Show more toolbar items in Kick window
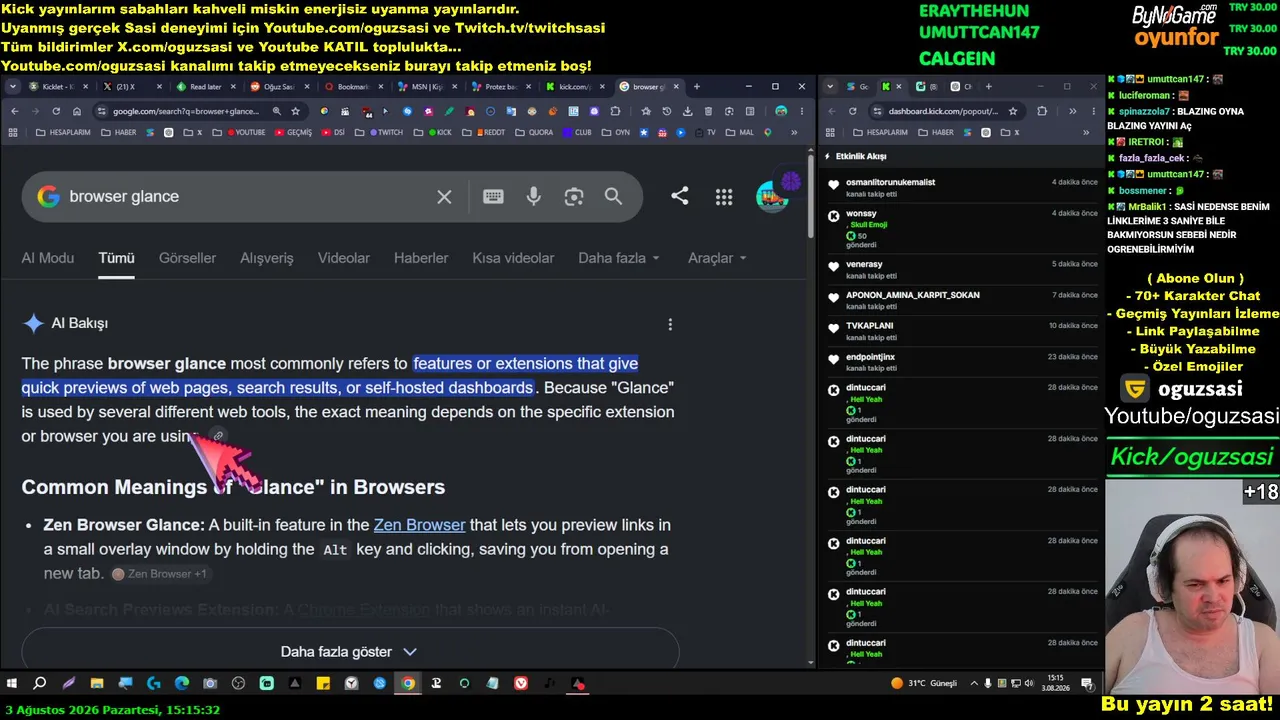This screenshot has width=1280, height=720. pos(1072,111)
